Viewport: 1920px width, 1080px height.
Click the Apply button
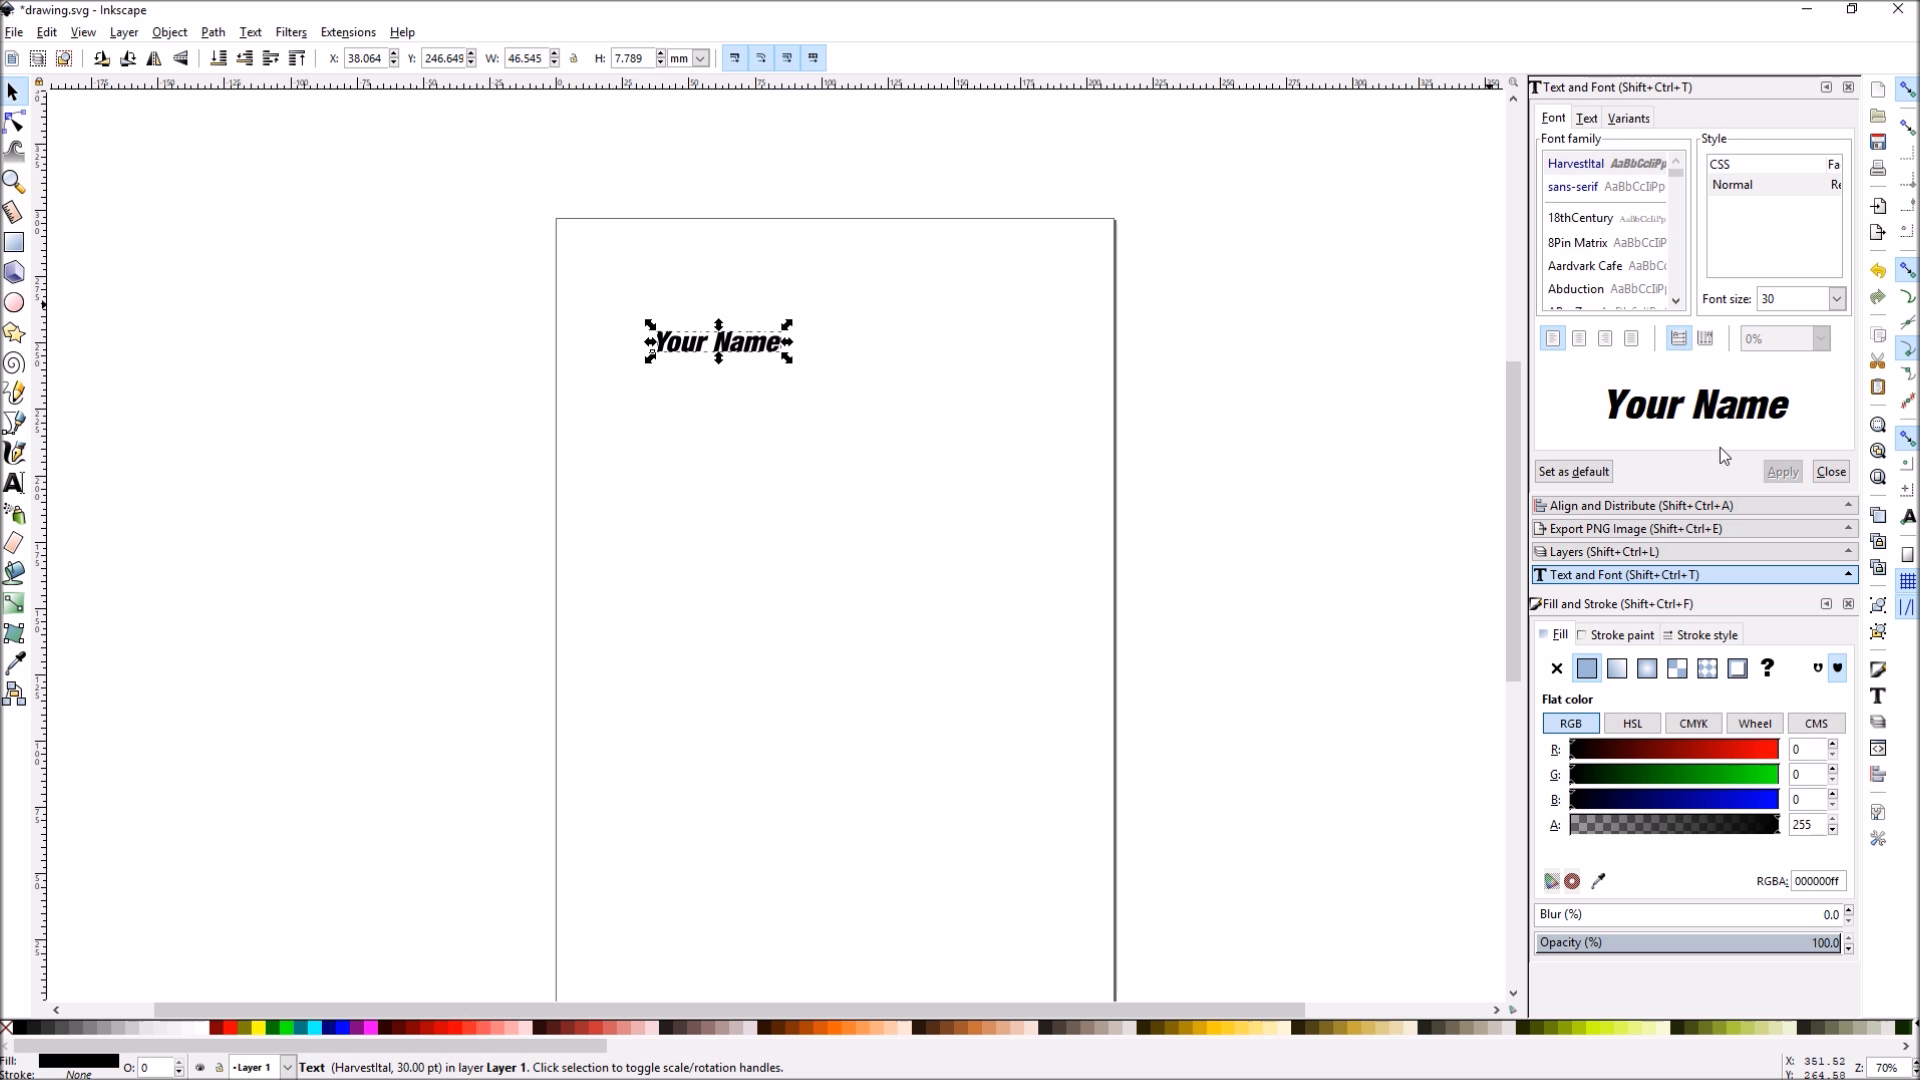click(x=1782, y=472)
